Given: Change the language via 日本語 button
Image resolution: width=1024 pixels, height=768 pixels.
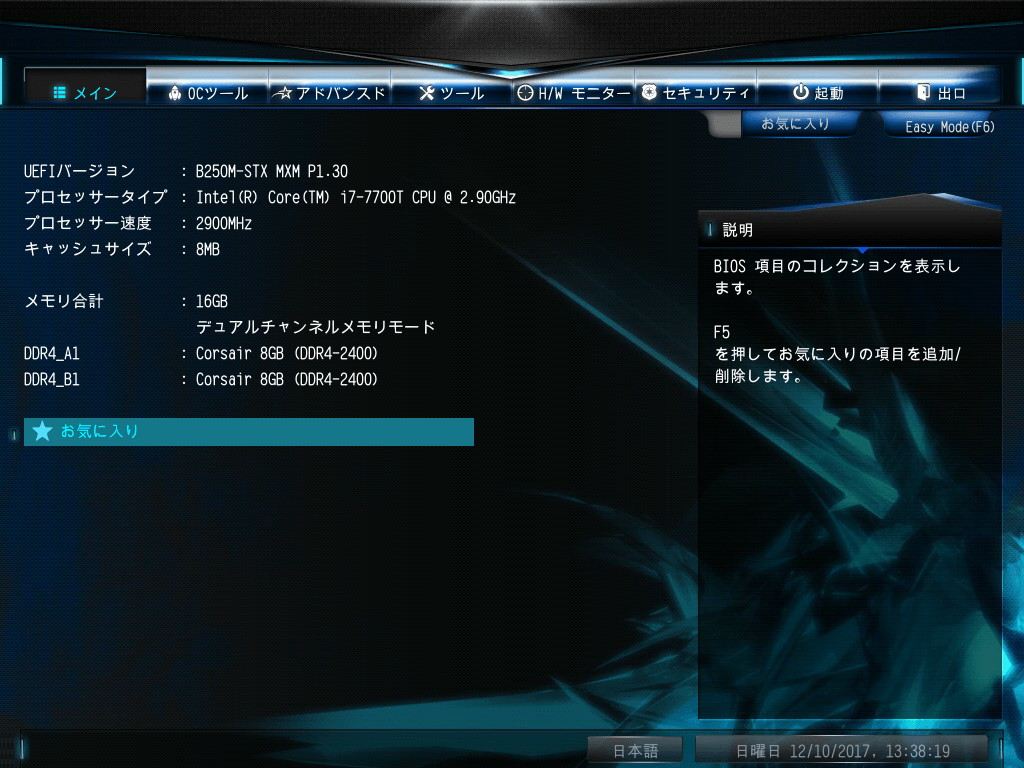Looking at the screenshot, I should tap(635, 750).
